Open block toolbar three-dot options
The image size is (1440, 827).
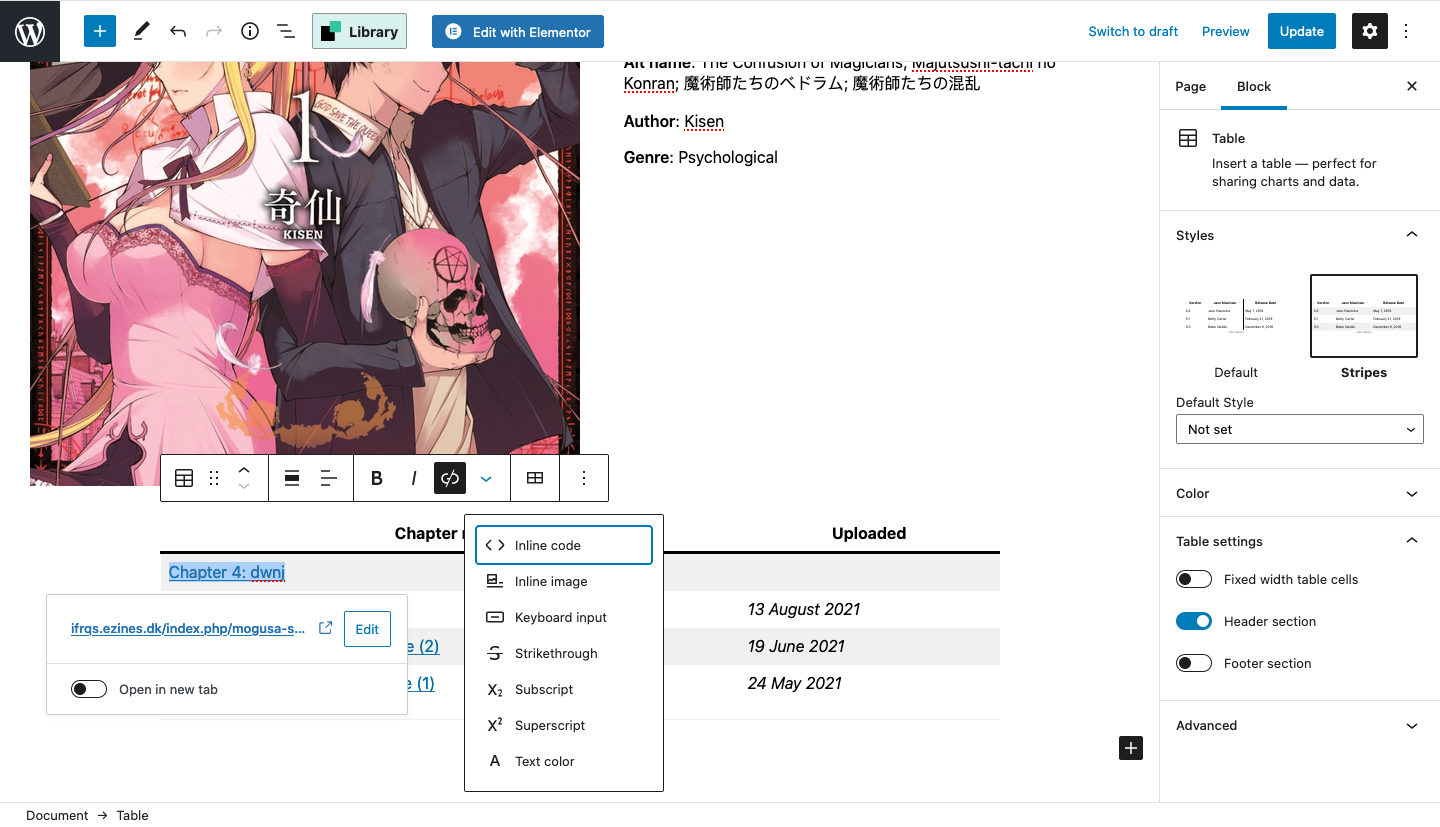click(x=584, y=478)
